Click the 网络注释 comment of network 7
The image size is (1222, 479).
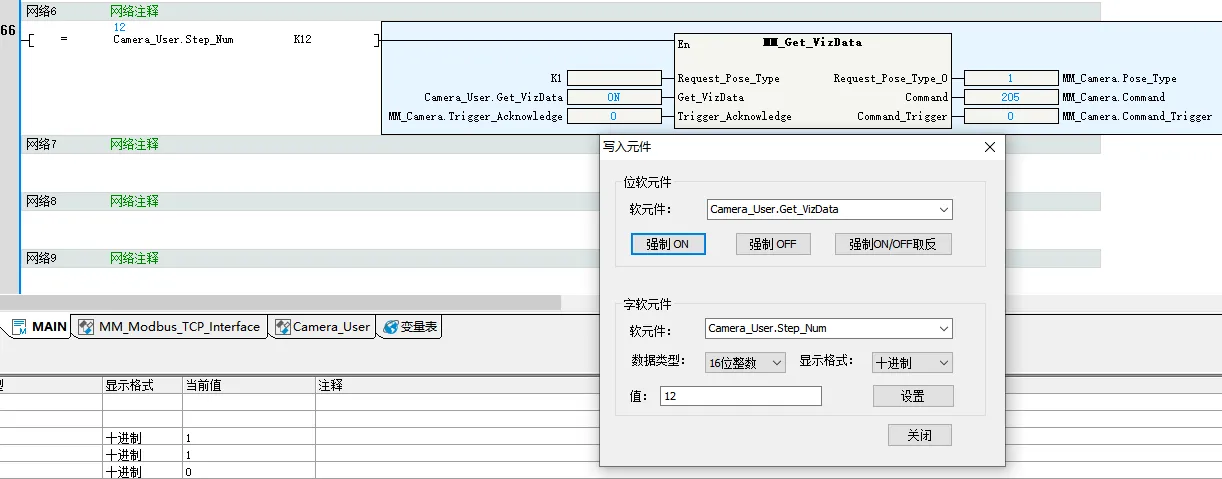[134, 144]
